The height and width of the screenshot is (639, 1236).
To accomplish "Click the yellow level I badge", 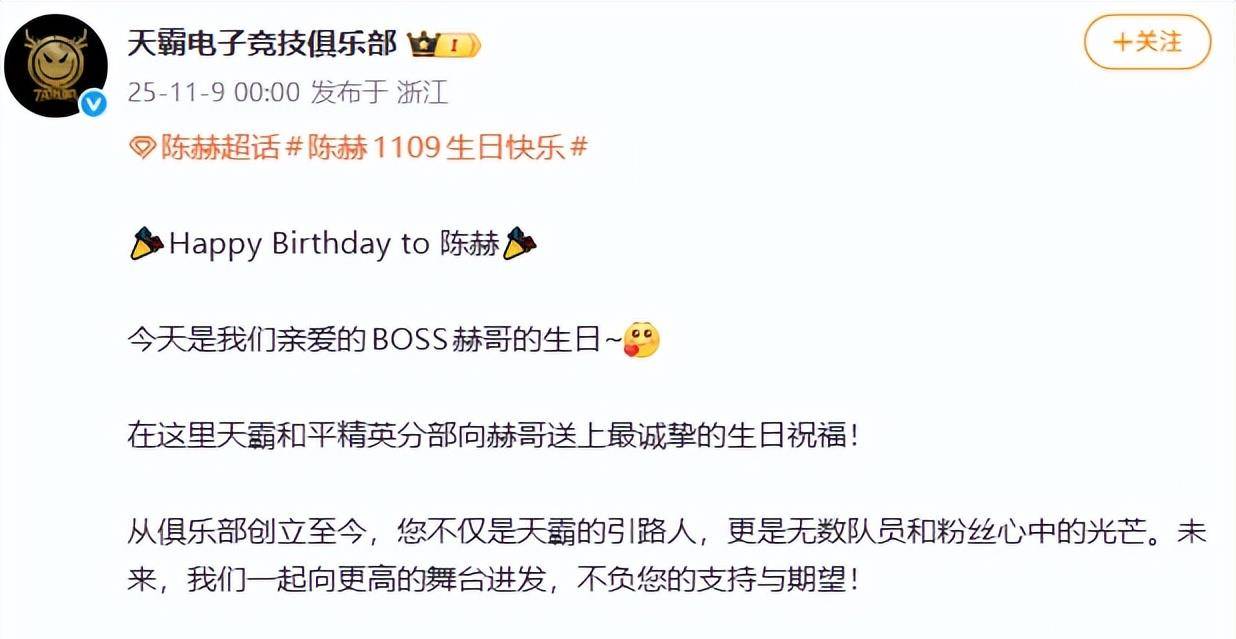I will tap(460, 45).
